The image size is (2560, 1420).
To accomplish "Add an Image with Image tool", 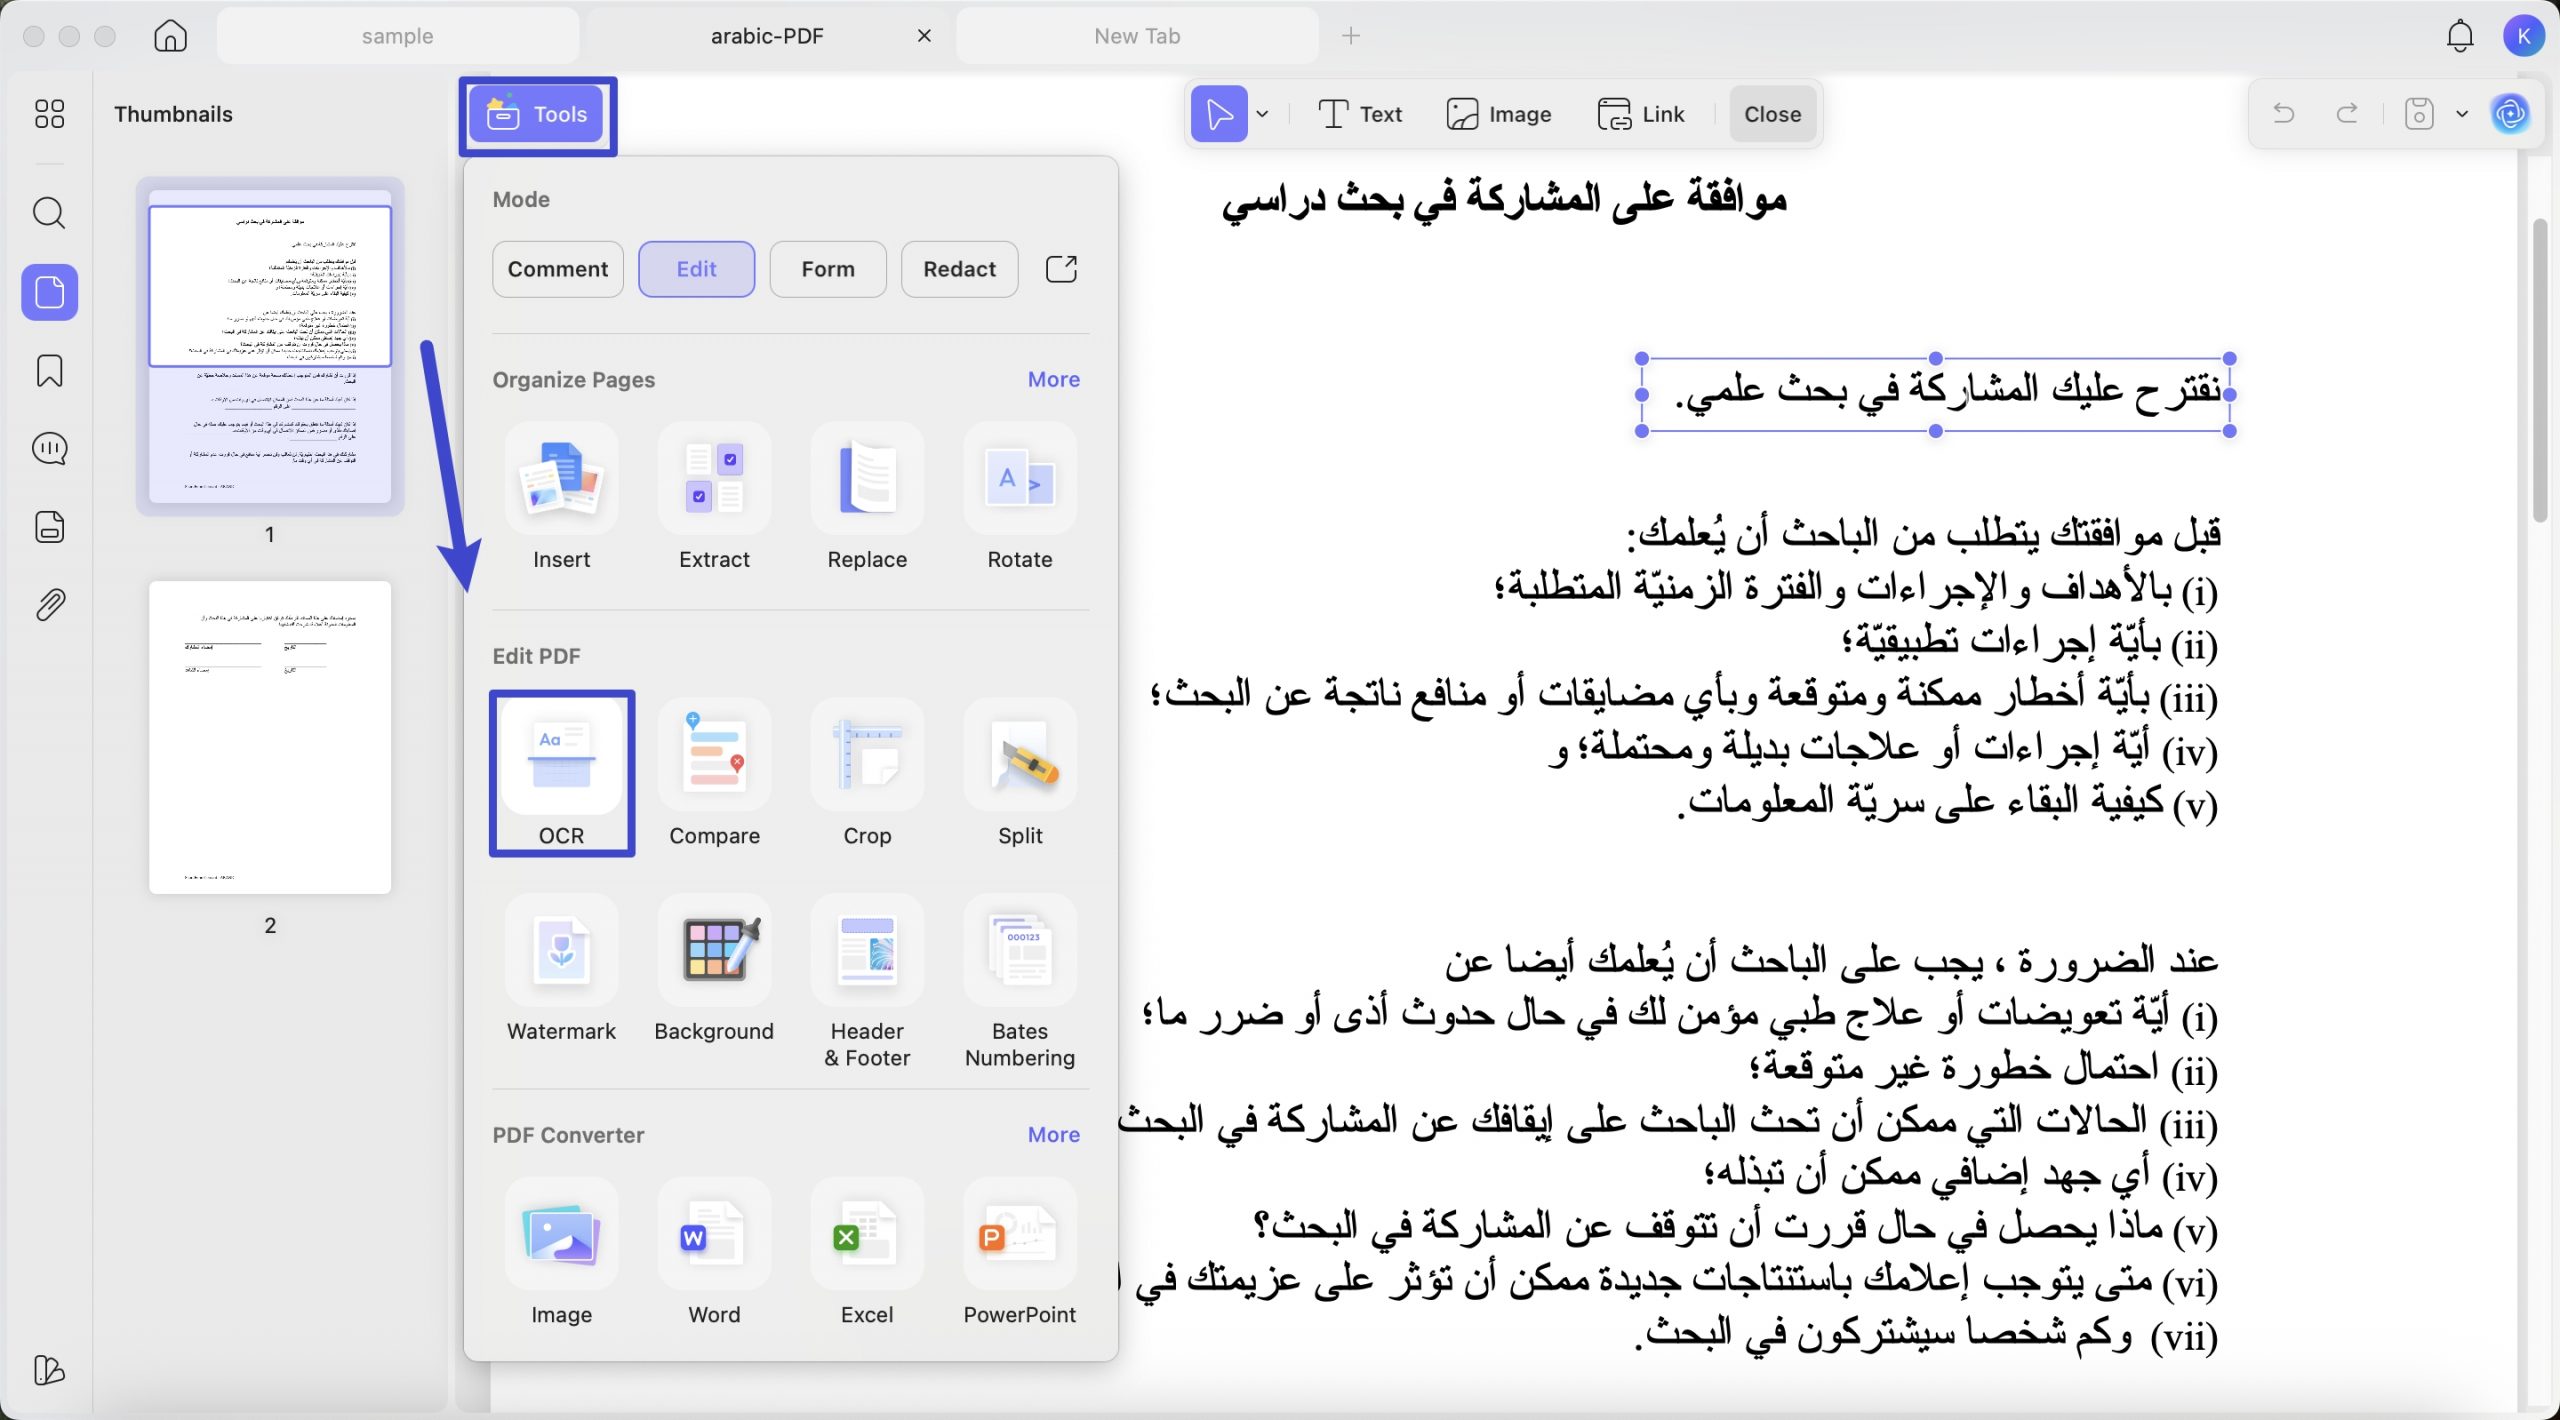I will (x=1498, y=114).
